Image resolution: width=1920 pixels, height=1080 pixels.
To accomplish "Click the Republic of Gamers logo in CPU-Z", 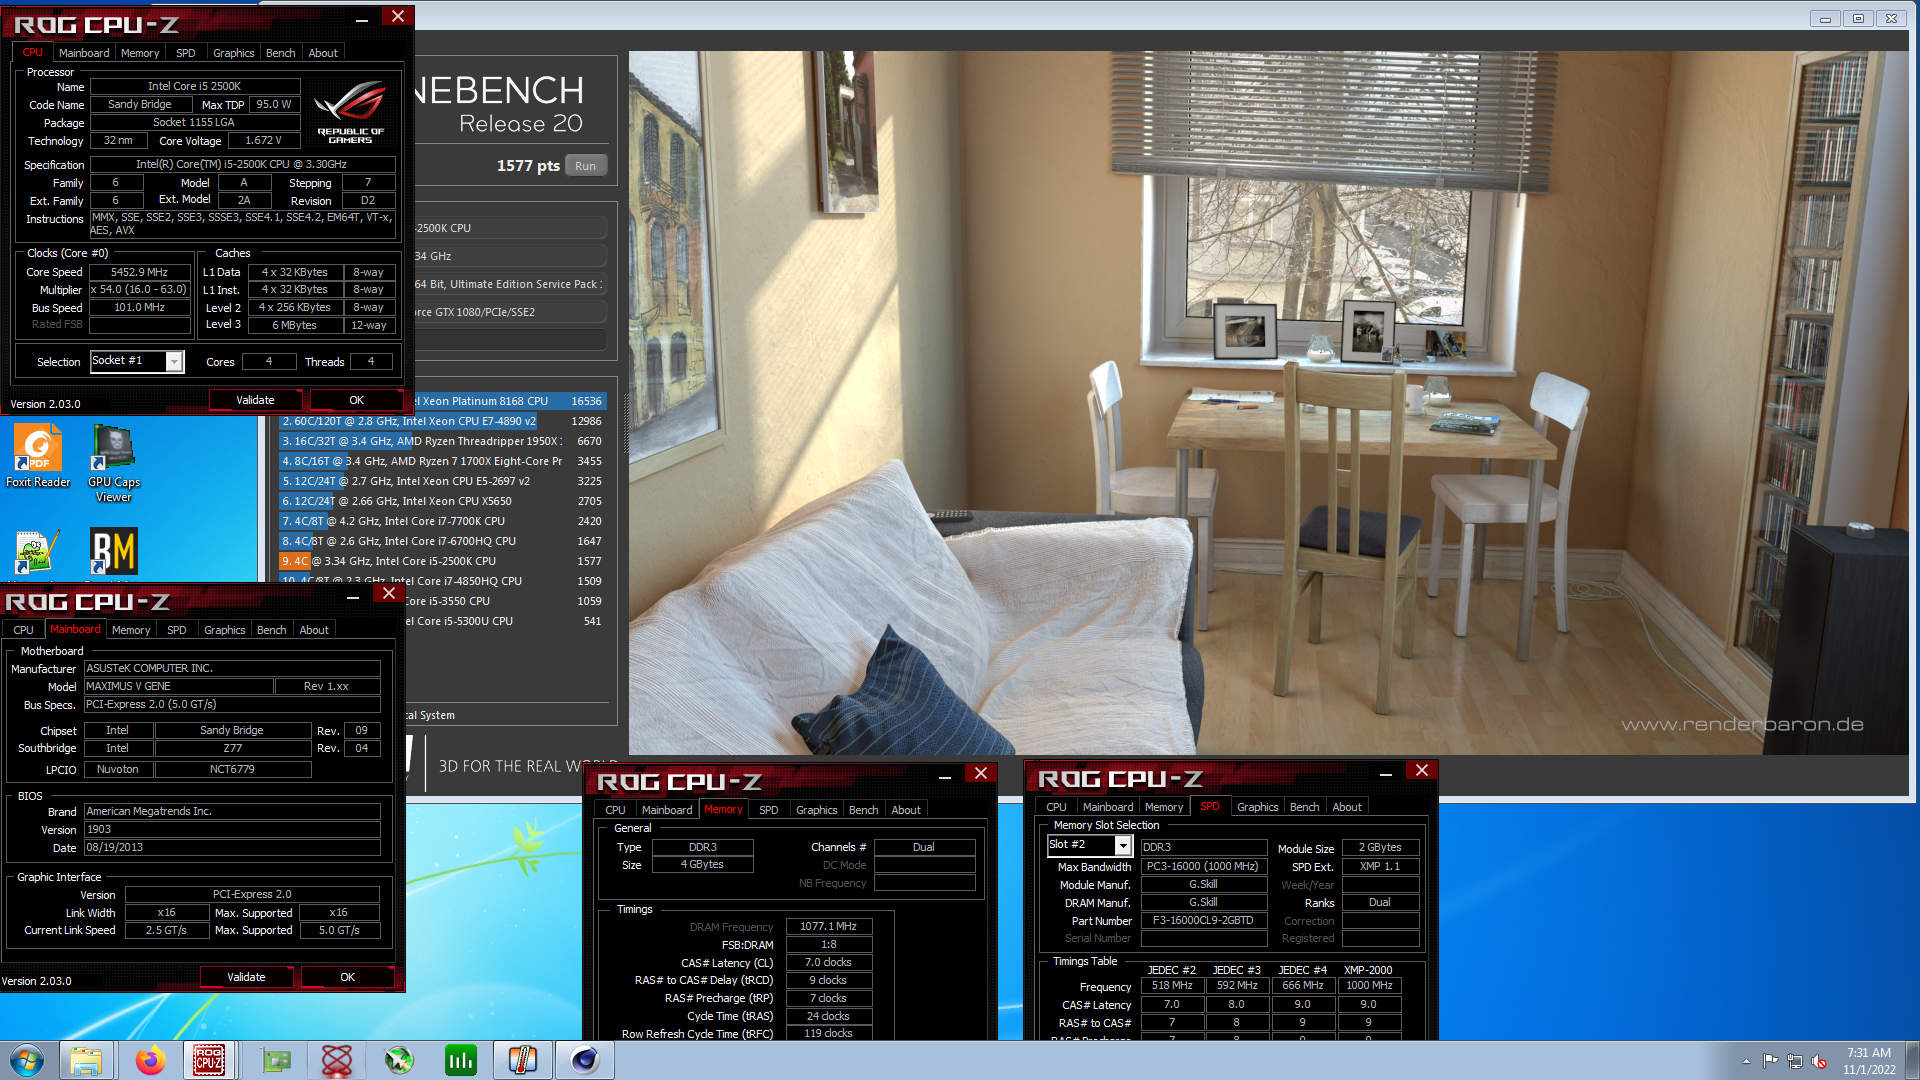I will click(350, 112).
